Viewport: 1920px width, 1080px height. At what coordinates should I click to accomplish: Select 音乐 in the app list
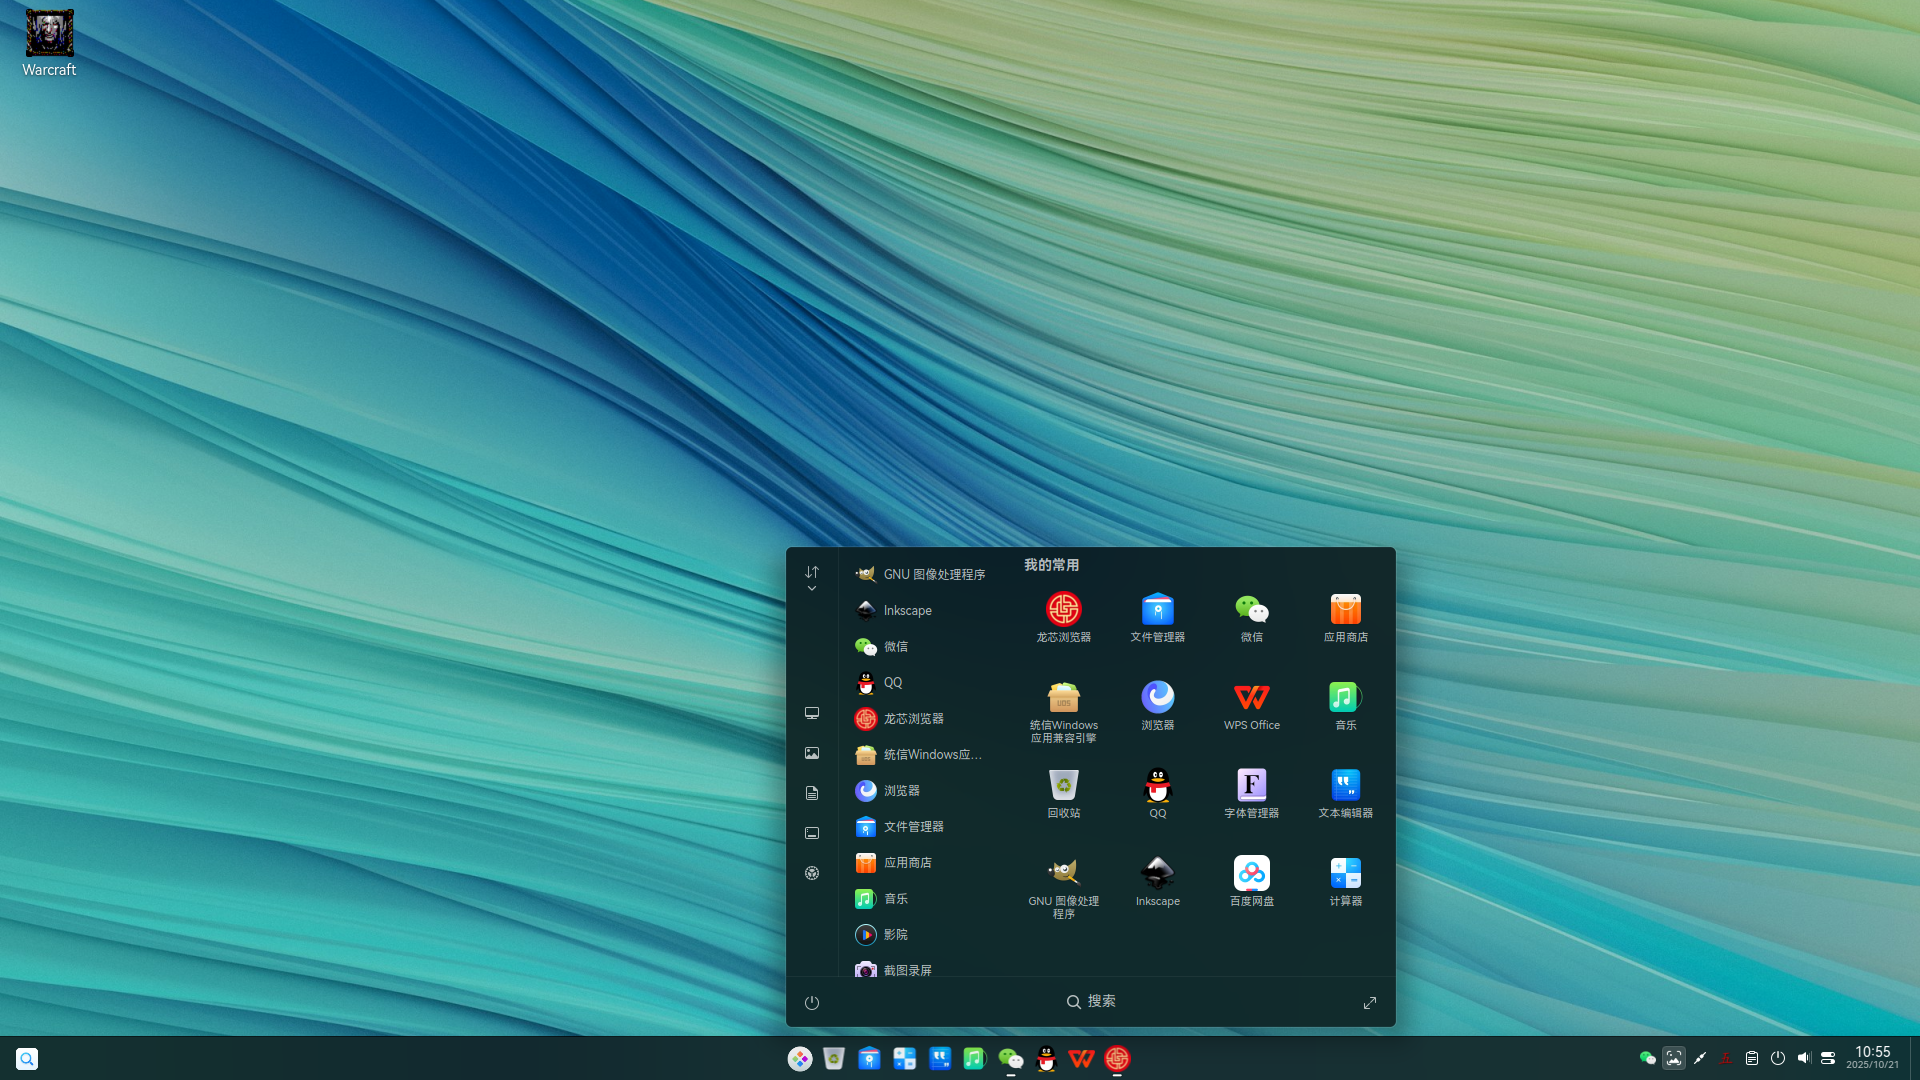tap(921, 898)
